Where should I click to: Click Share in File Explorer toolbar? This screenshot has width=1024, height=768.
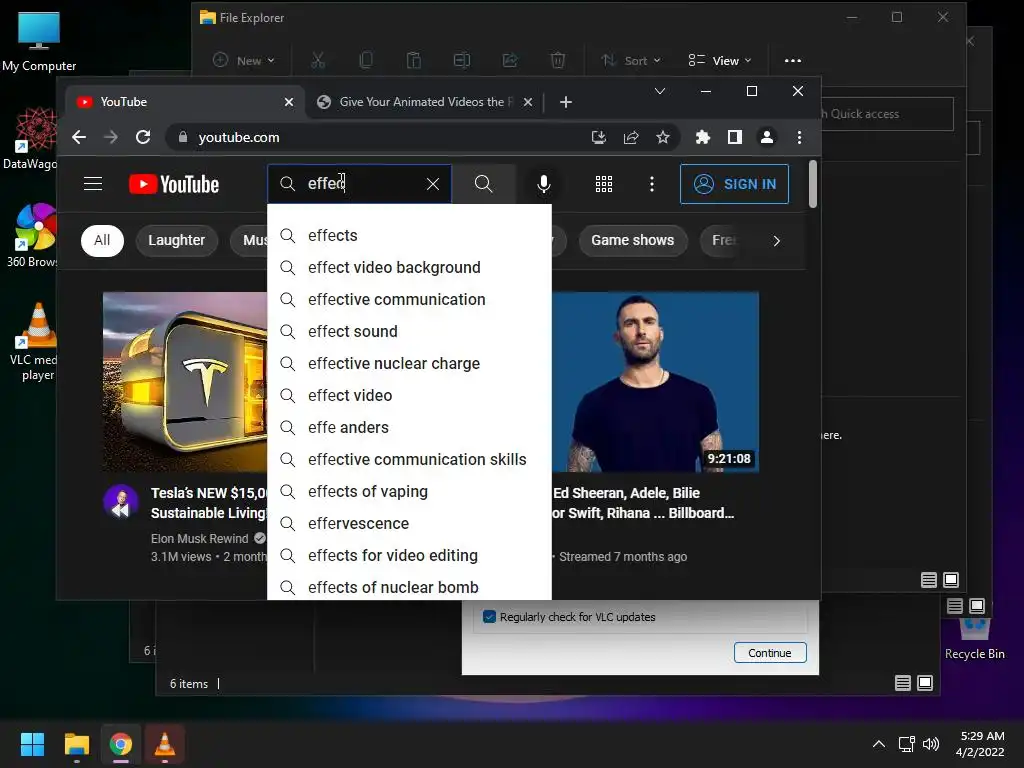pyautogui.click(x=510, y=61)
